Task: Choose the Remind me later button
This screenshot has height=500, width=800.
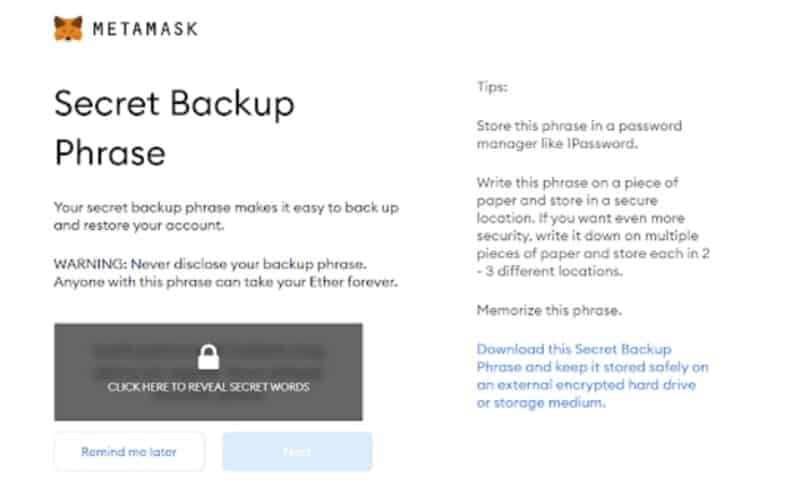Action: (129, 452)
